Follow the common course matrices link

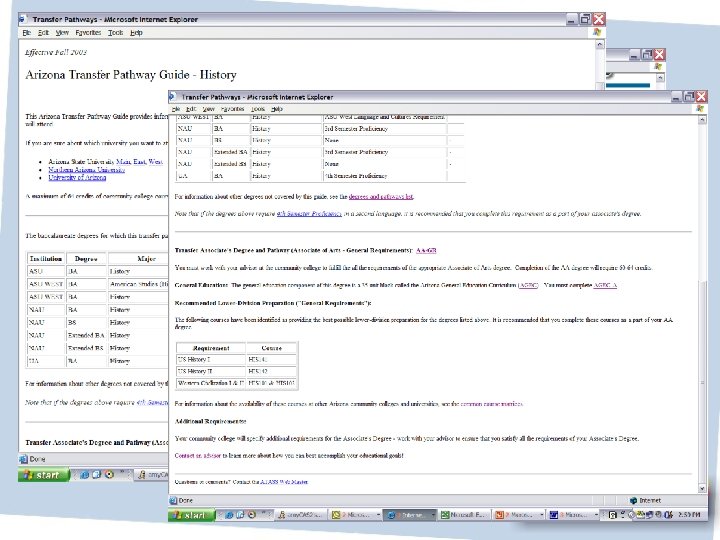click(491, 404)
